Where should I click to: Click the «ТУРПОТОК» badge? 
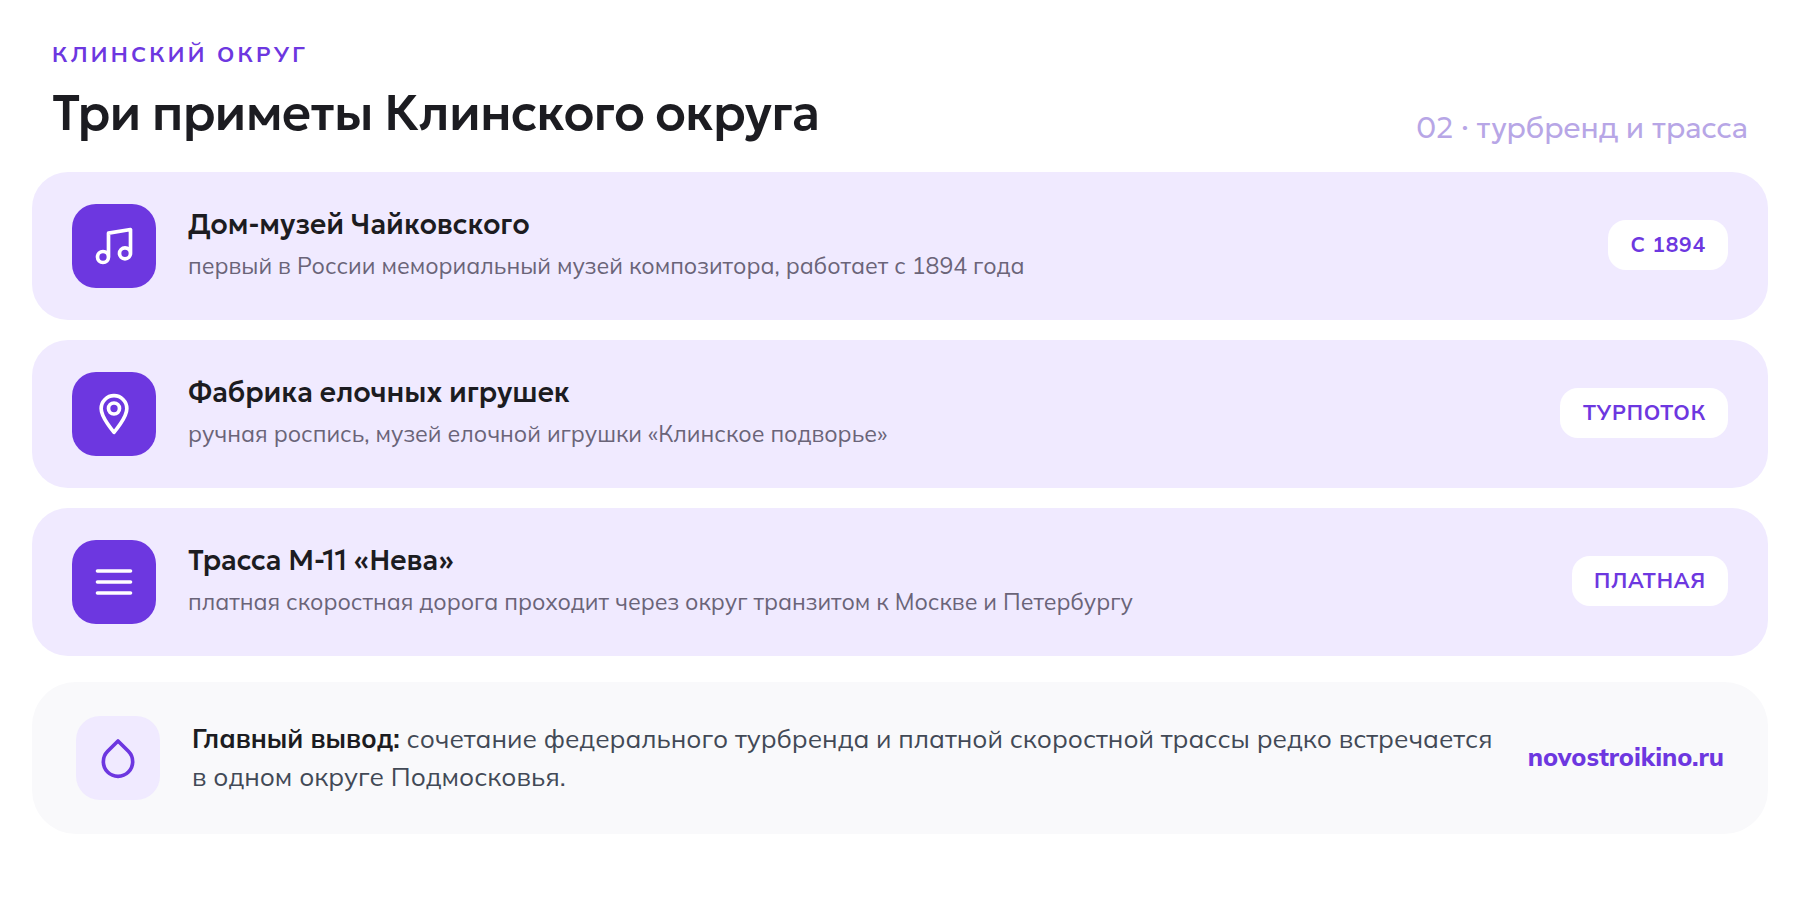[x=1644, y=413]
